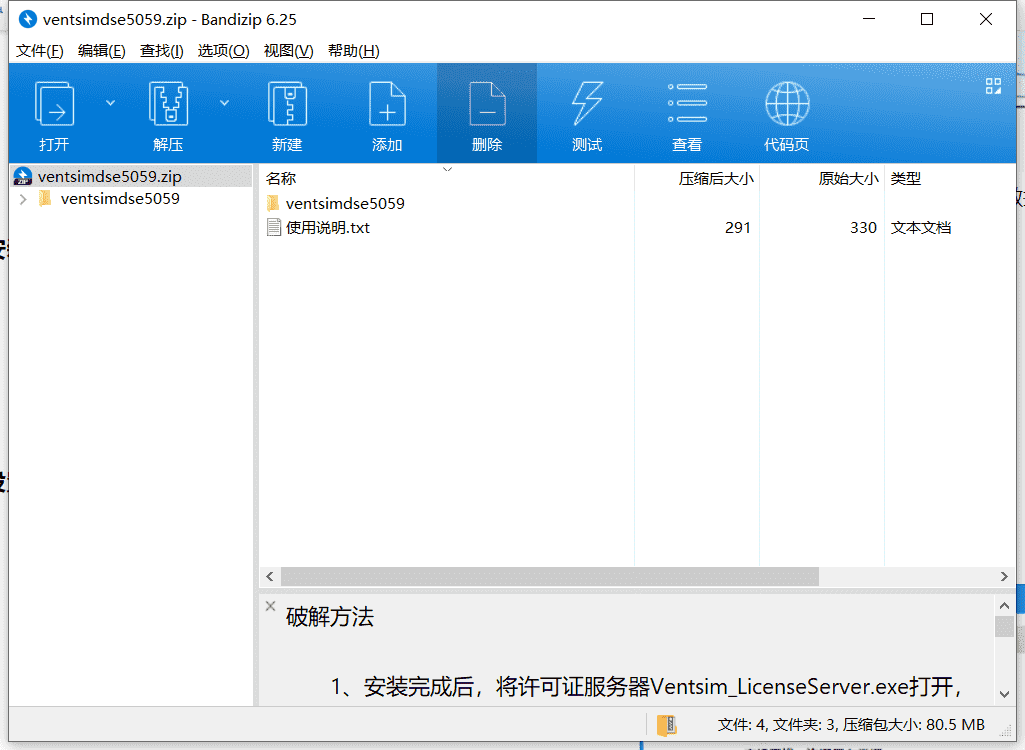
Task: Click the zip icon beside ventsimdse5059.zip in tree
Action: click(x=23, y=177)
